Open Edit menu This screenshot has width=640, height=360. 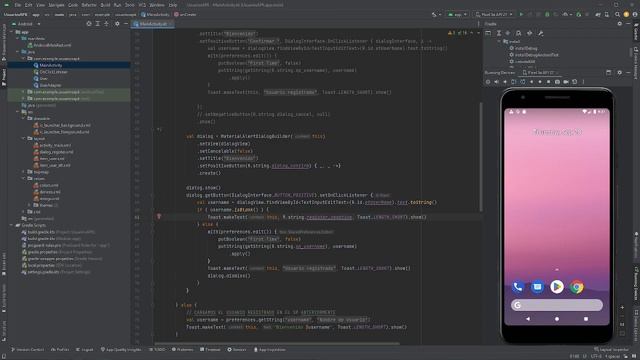(29, 5)
